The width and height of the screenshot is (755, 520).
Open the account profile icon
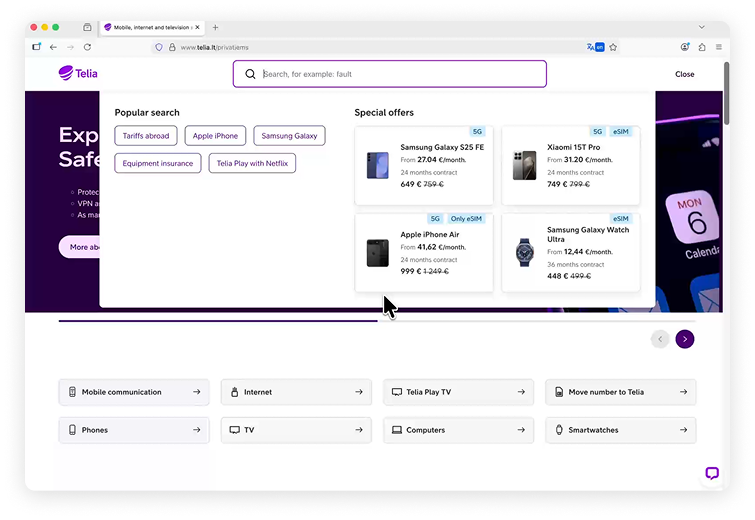click(x=685, y=47)
